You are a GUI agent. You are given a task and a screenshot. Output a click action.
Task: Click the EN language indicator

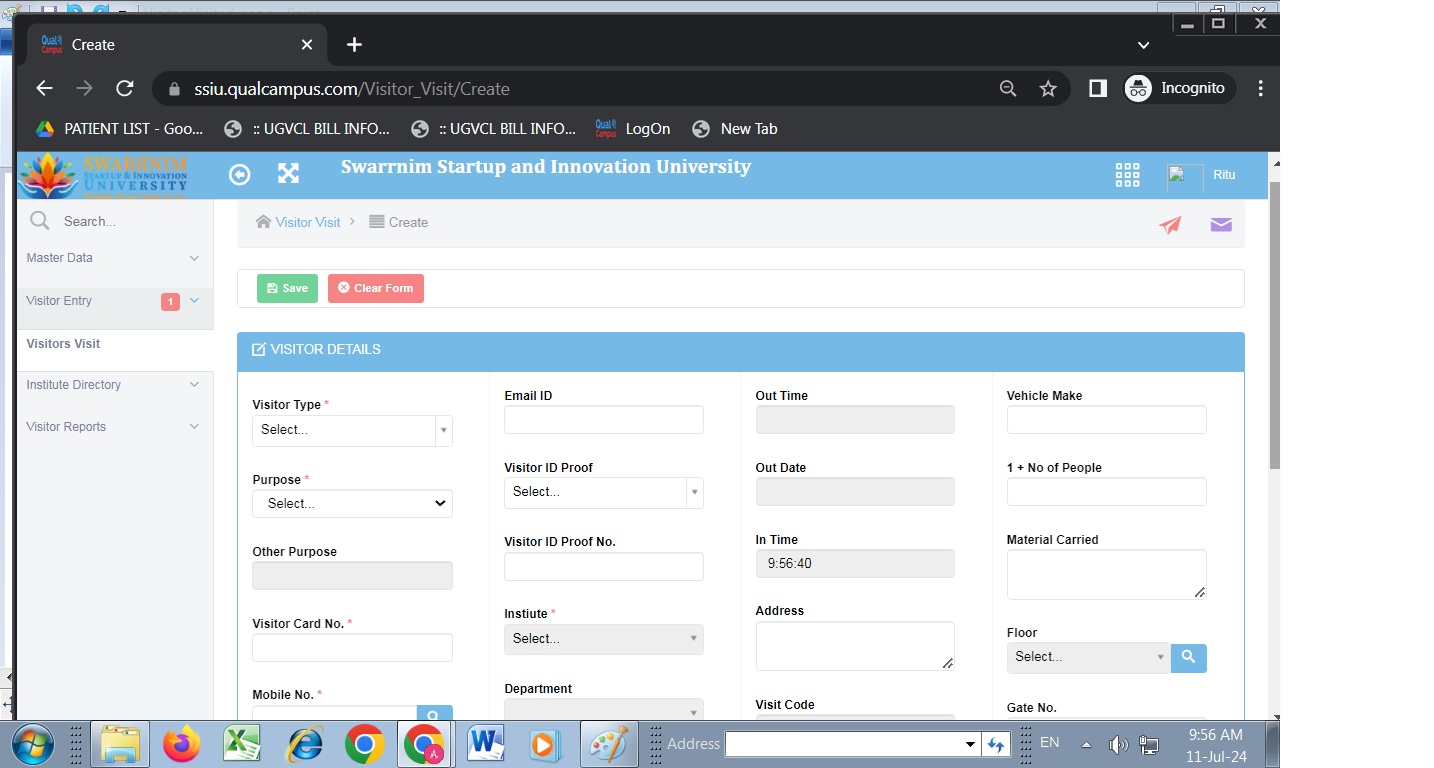coord(1050,743)
